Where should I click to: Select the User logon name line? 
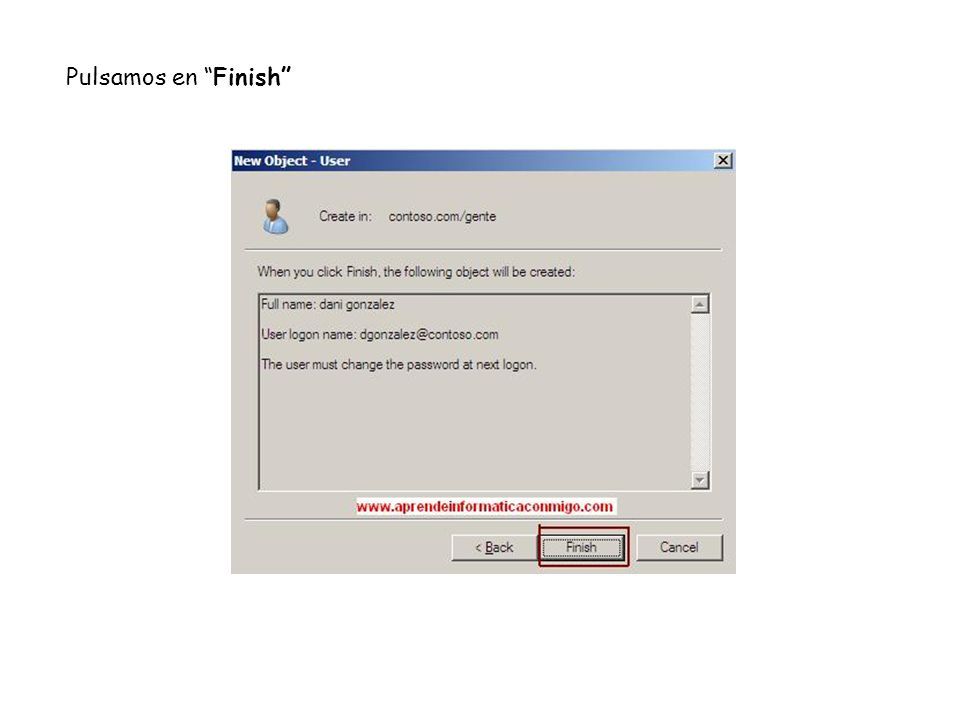[380, 334]
